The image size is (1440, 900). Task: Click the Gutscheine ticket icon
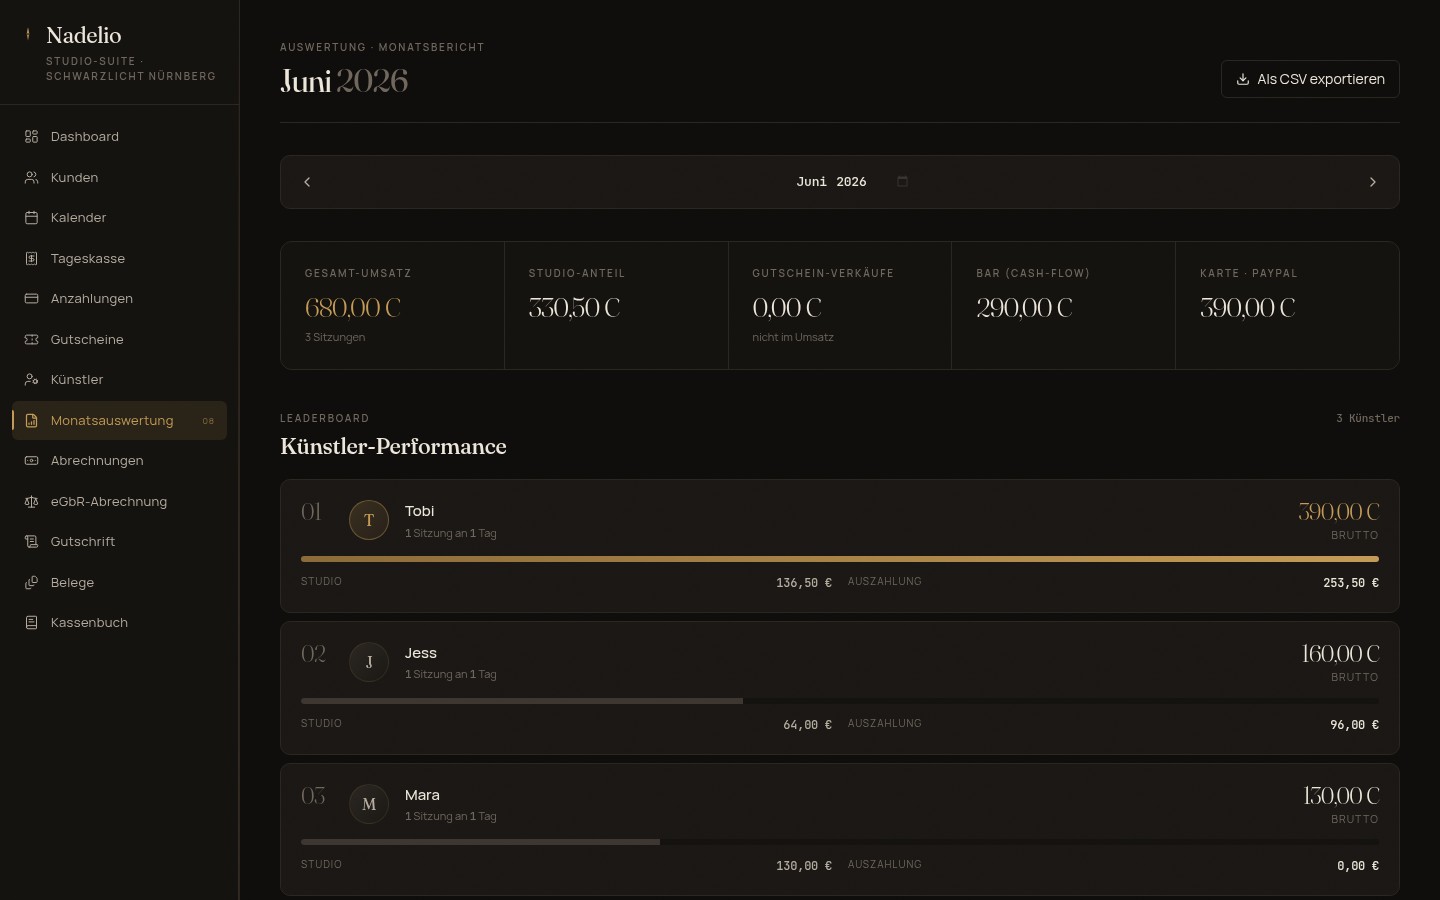pos(31,339)
